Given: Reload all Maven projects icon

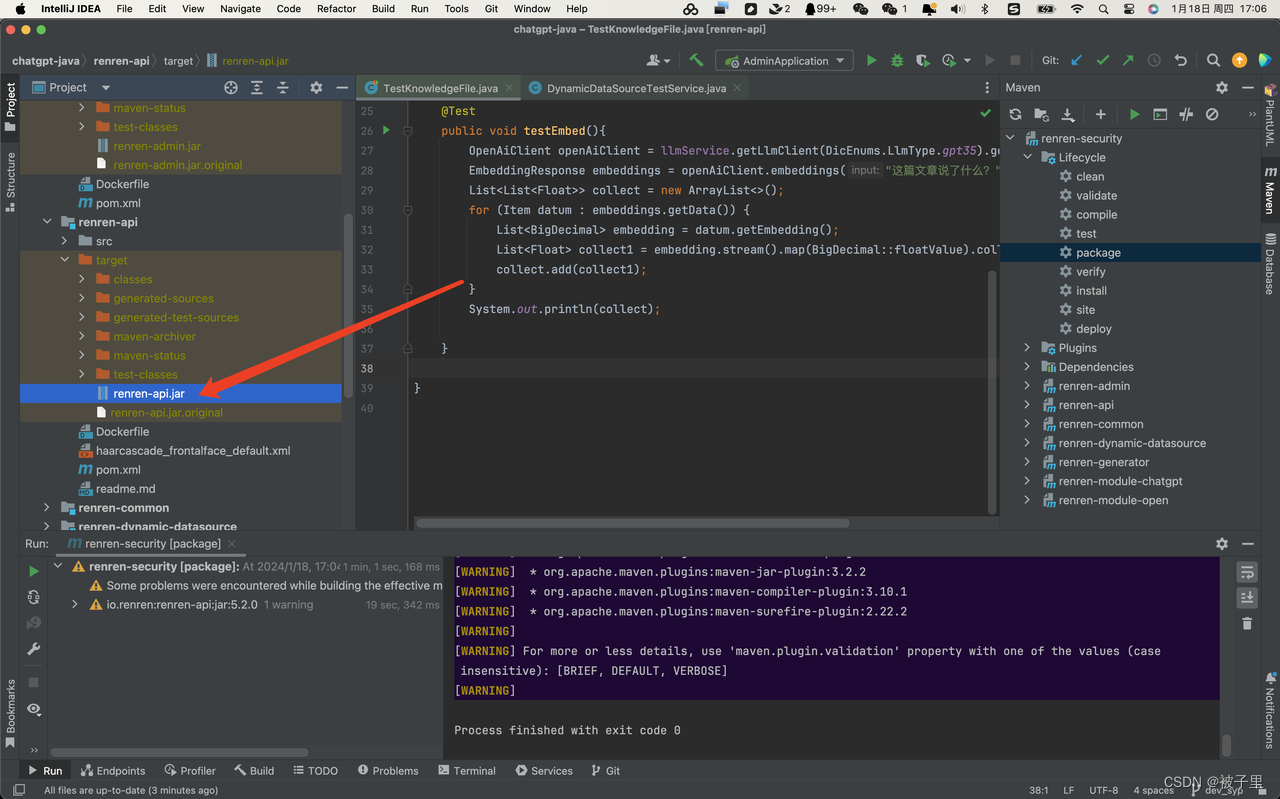Looking at the screenshot, I should point(1015,114).
